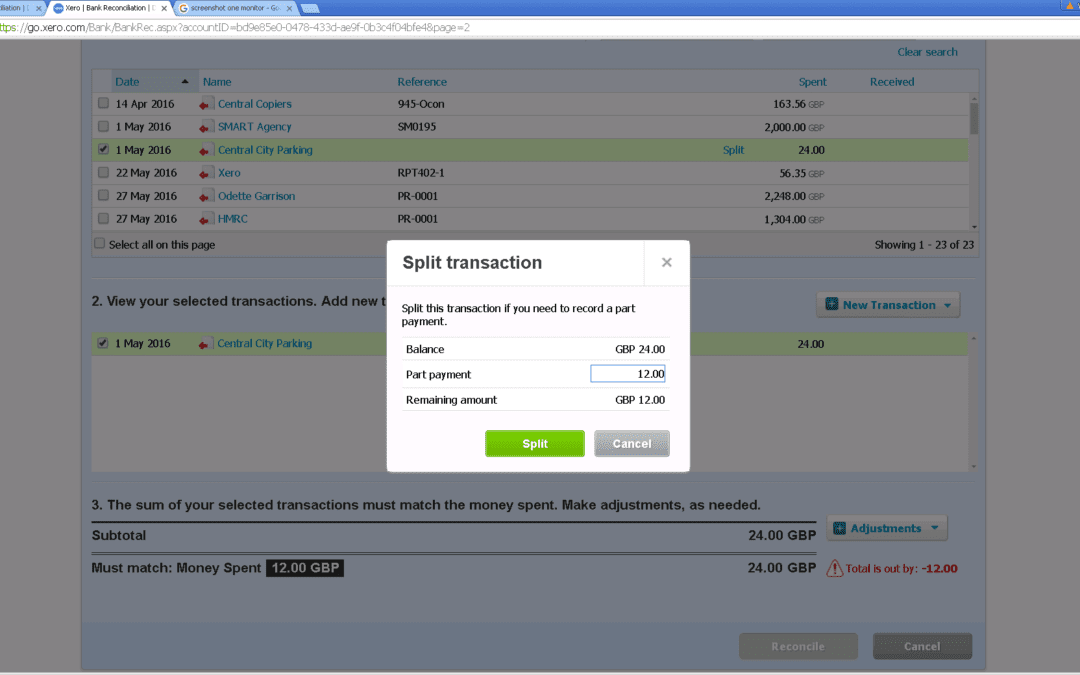Click the spent arrow icon beside HMRC

click(205, 220)
